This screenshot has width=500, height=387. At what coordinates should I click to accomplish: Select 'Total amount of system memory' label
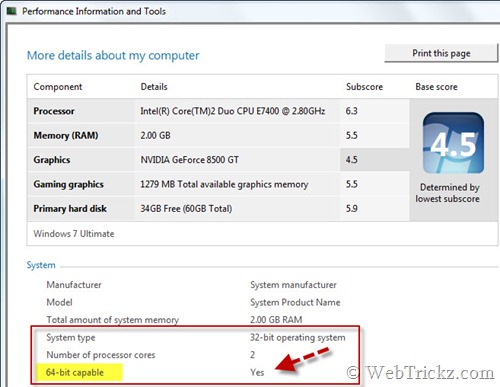click(x=113, y=320)
